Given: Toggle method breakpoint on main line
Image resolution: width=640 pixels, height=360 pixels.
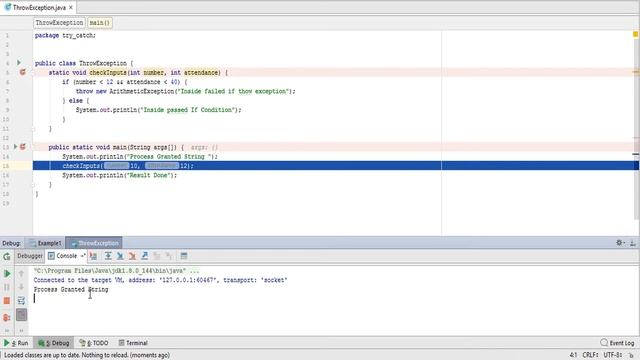Looking at the screenshot, I should pos(23,147).
